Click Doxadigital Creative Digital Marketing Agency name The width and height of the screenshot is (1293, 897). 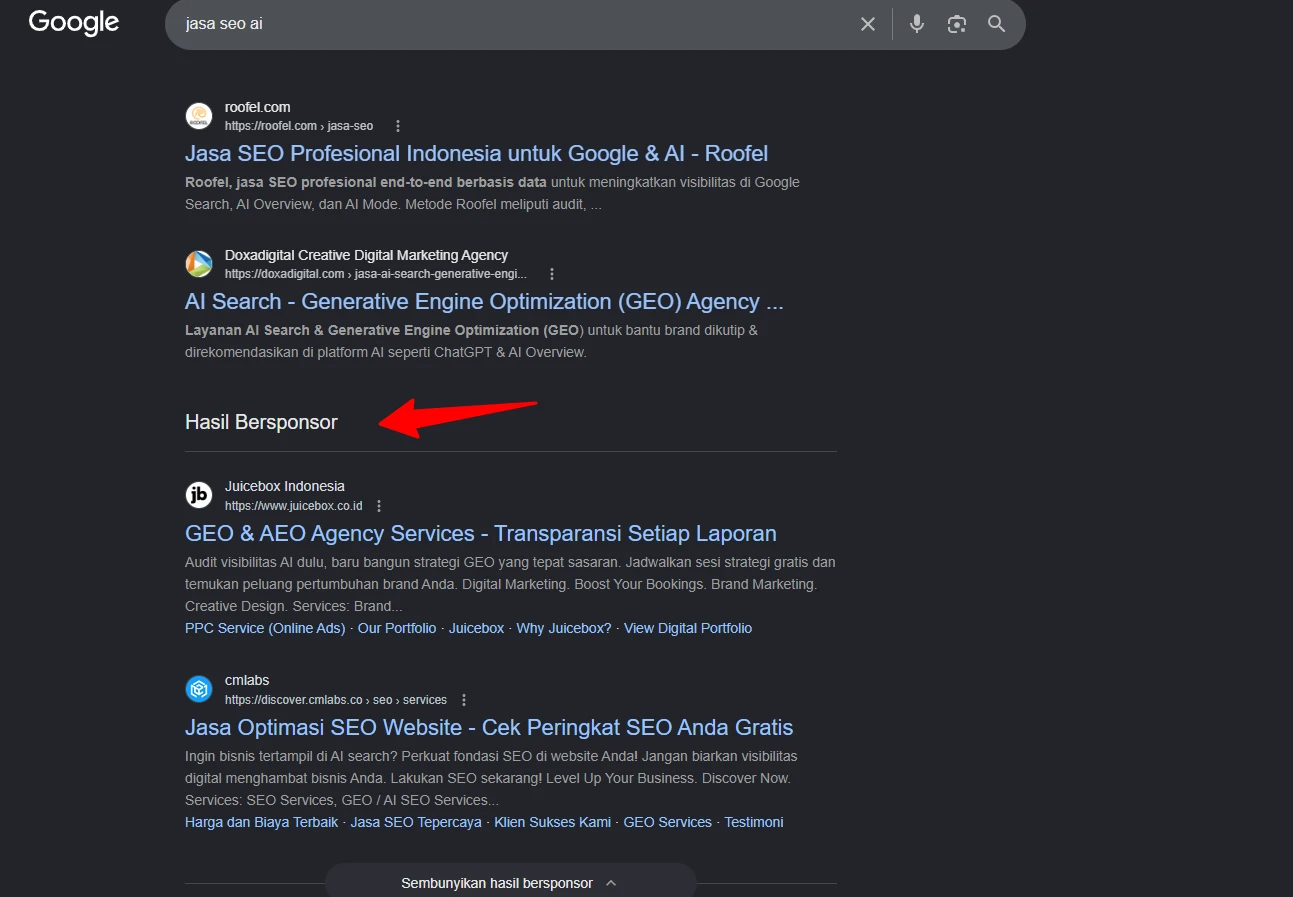[x=366, y=255]
